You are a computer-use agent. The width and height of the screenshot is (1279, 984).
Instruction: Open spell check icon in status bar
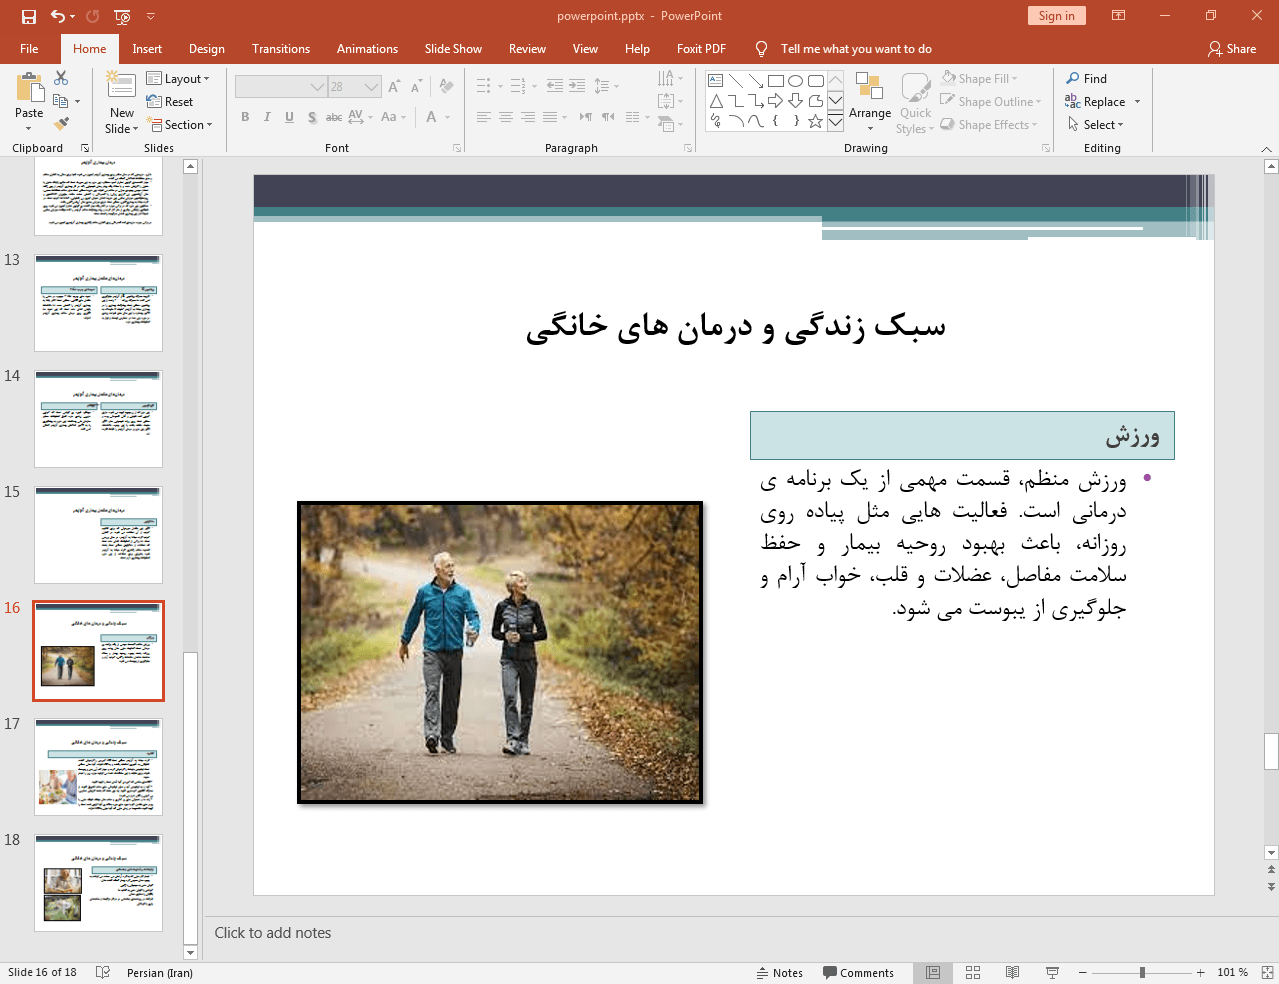[102, 972]
